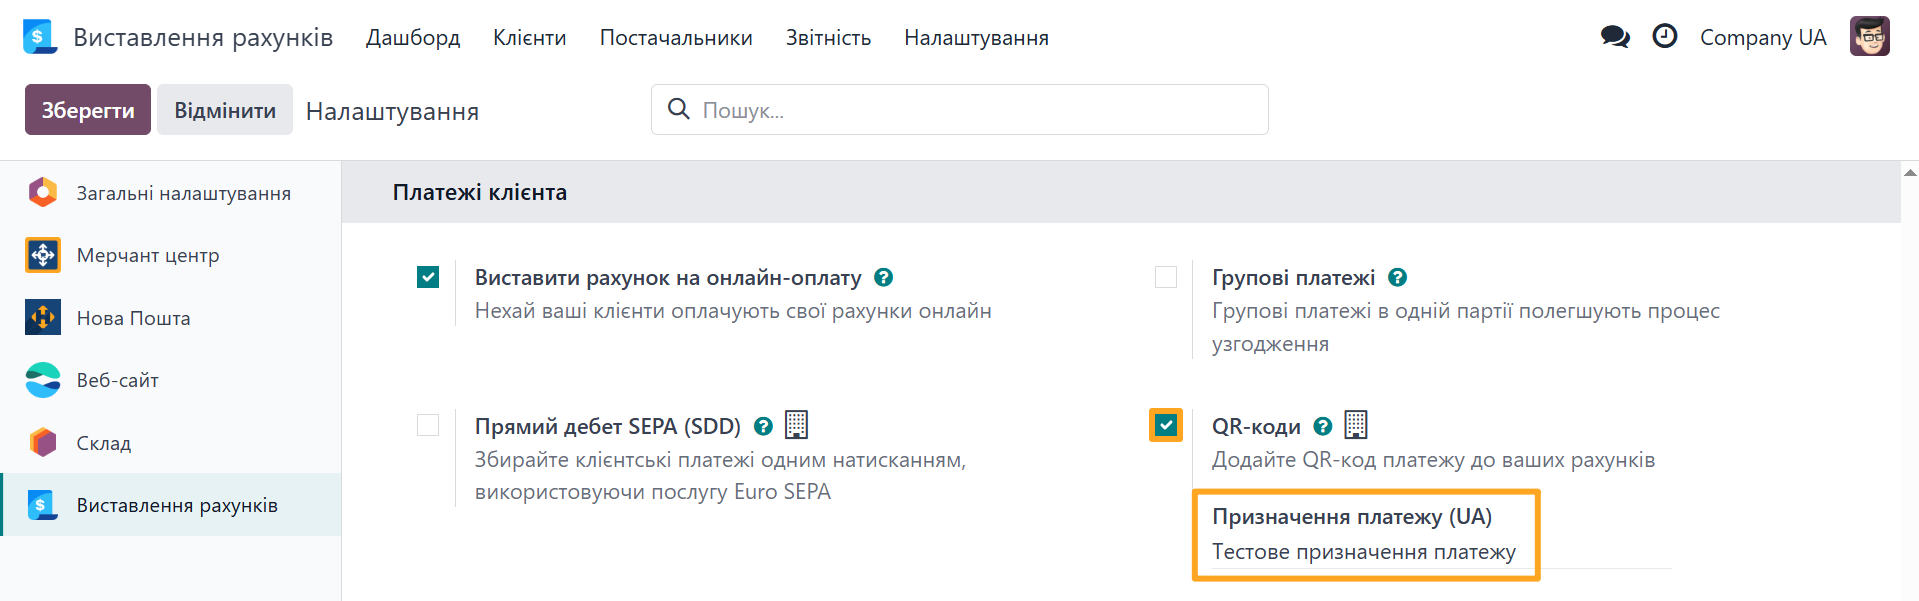Viewport: 1919px width, 601px height.
Task: Click help icon beside Прямий дебет SEPA
Action: (x=763, y=426)
